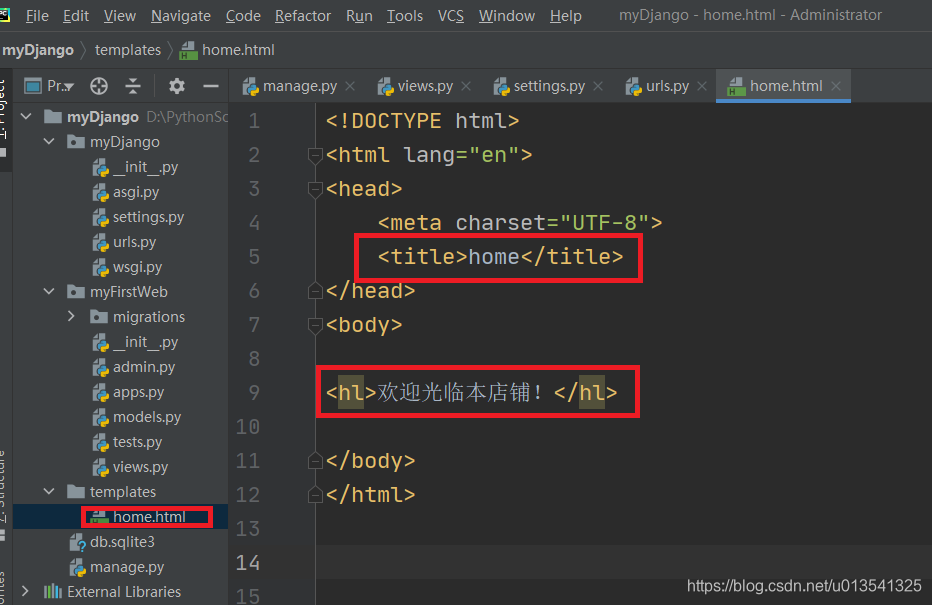Open the VCS menu
This screenshot has height=605, width=932.
[x=451, y=16]
